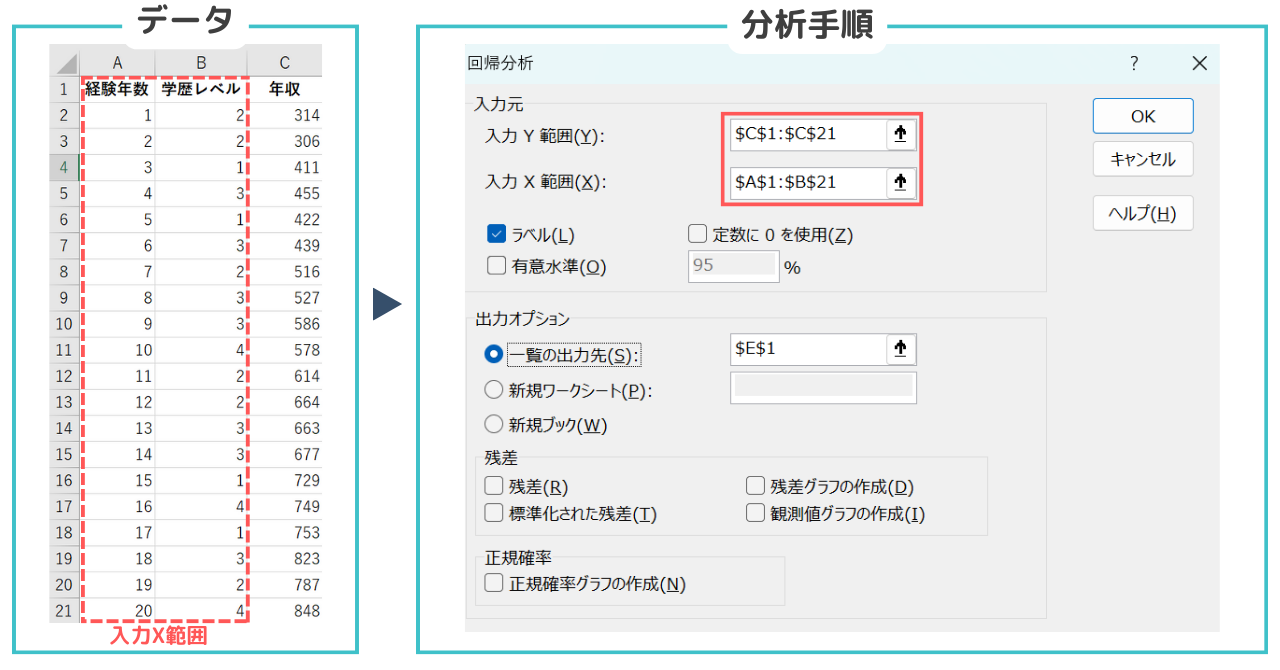Check the 正規確率グラフの作成(N) checkbox
Screen dimensions: 1280x670
tap(493, 583)
